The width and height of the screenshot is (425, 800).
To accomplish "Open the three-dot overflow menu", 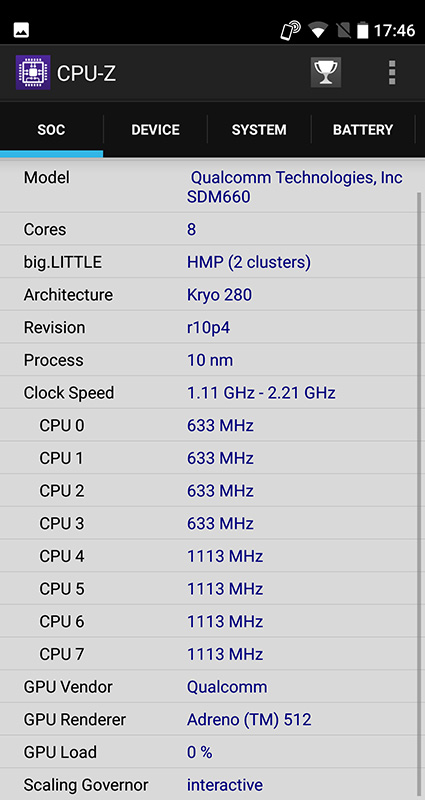I will (391, 72).
